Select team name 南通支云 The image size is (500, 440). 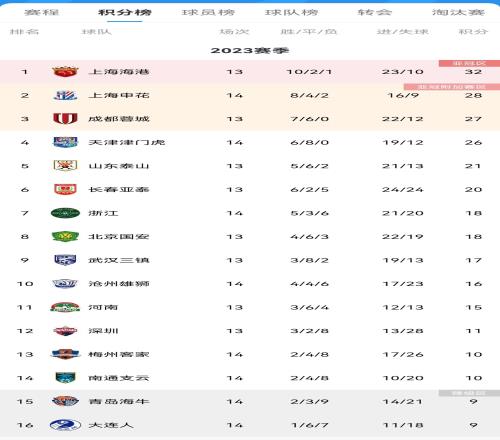point(119,378)
